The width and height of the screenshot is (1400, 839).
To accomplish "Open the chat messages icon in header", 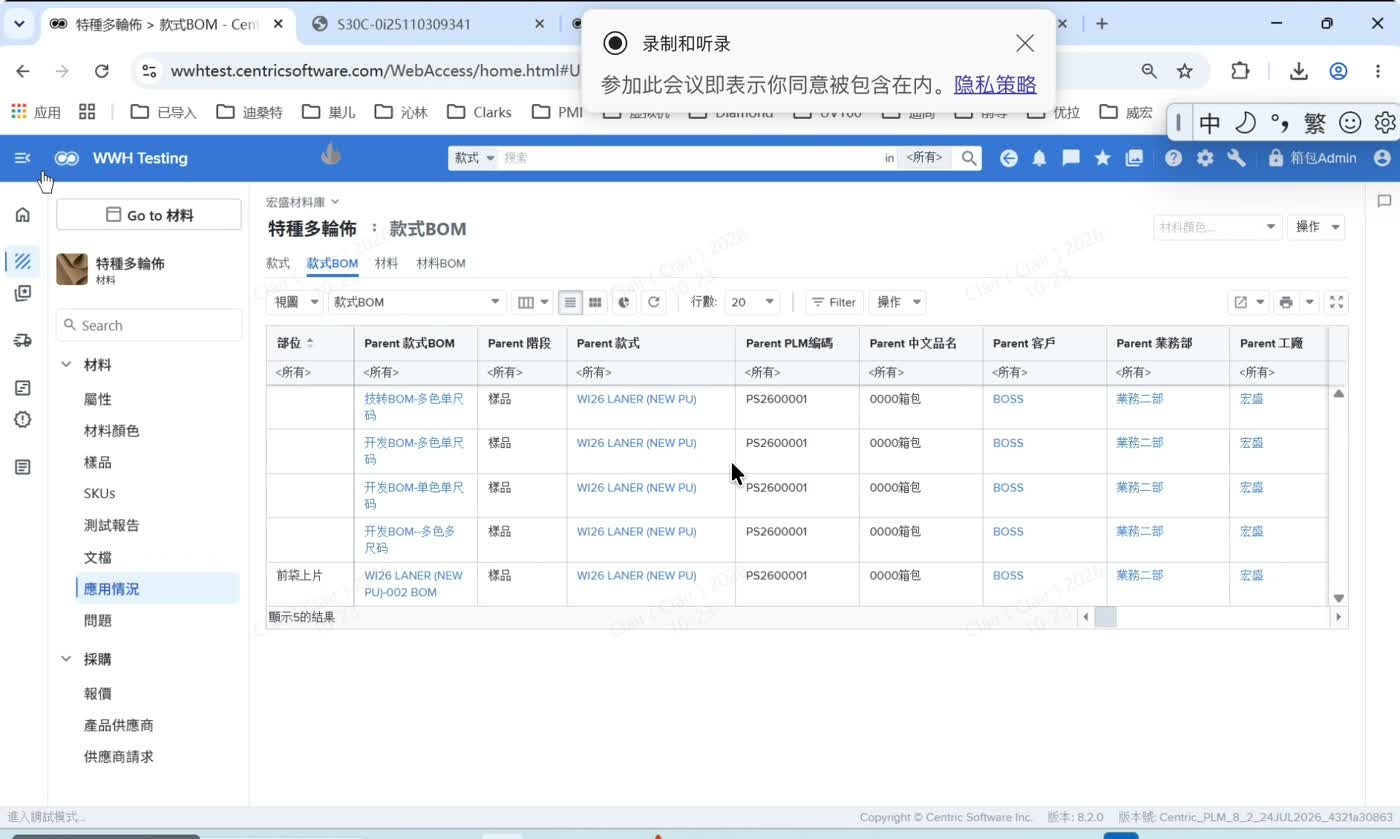I will pos(1071,158).
